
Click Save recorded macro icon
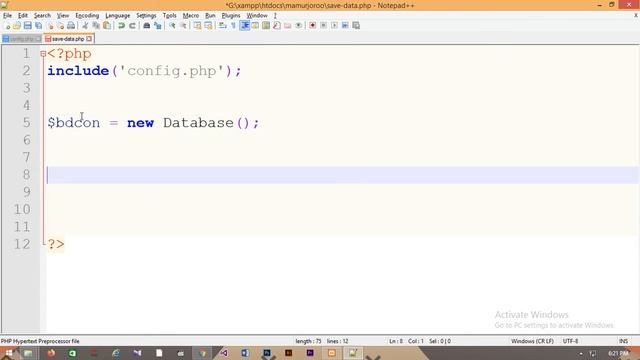(x=356, y=26)
